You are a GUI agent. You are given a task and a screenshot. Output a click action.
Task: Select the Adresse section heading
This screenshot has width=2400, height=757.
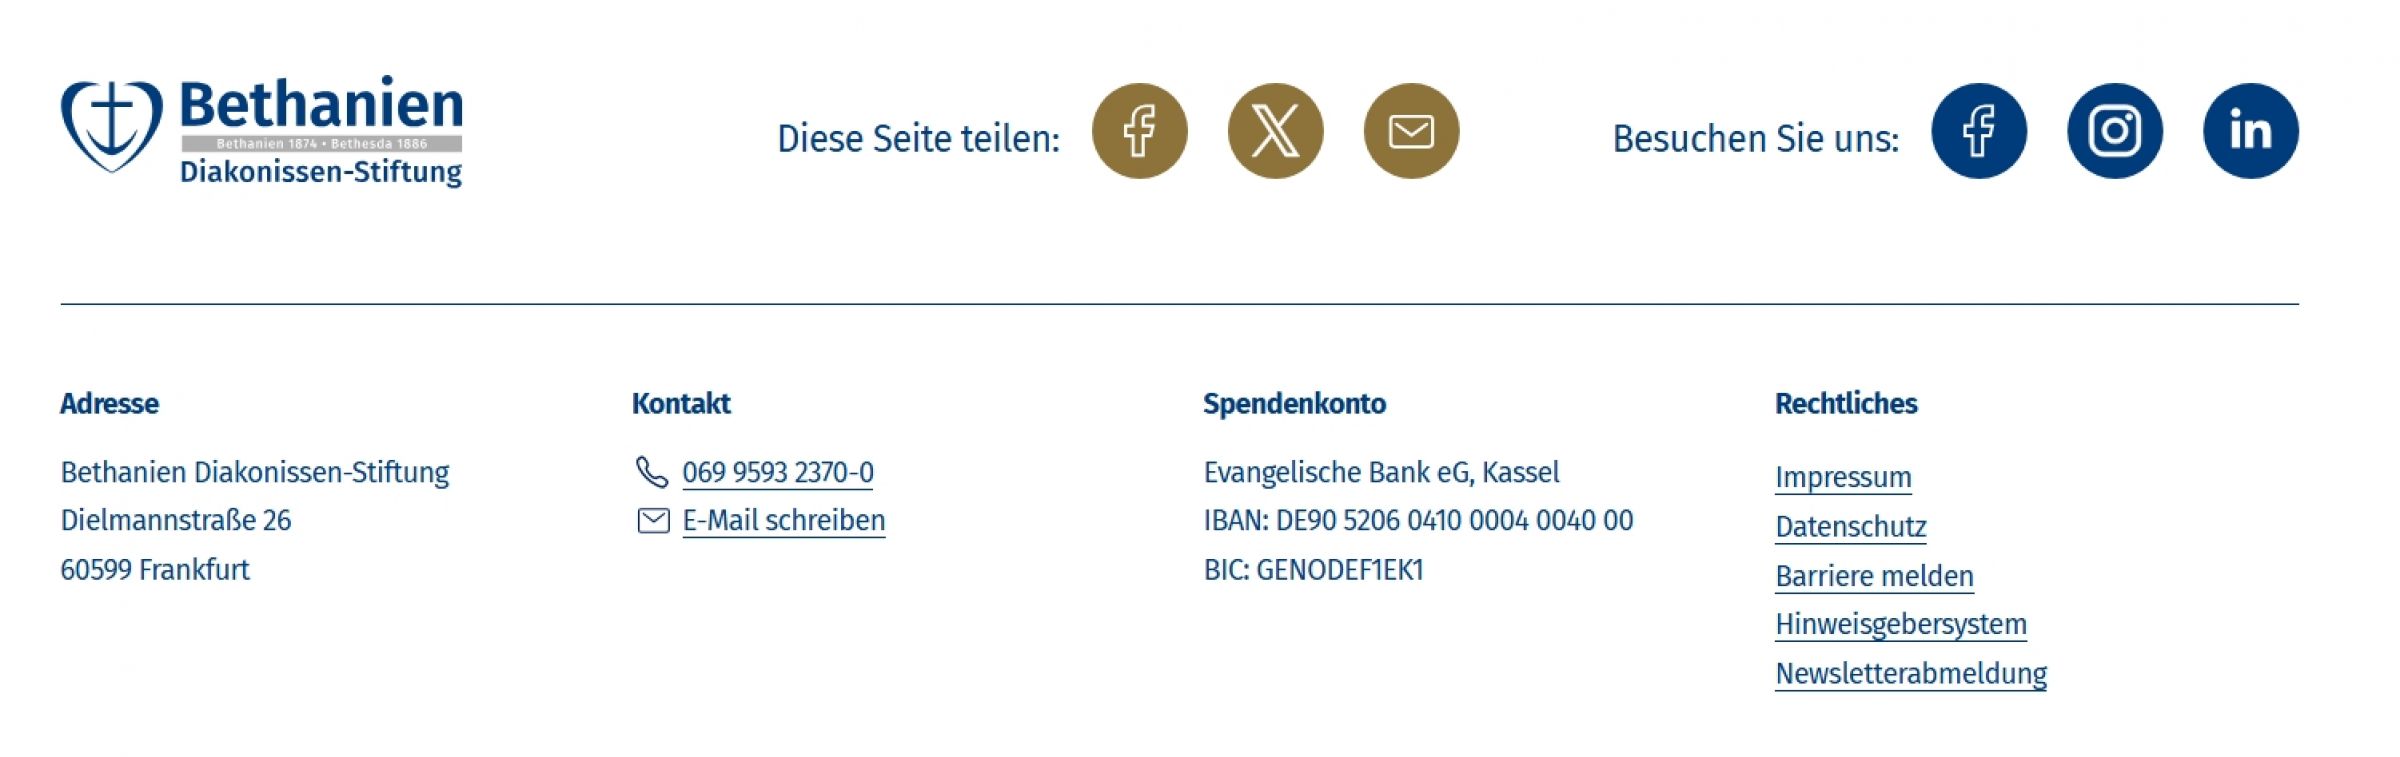tap(110, 404)
